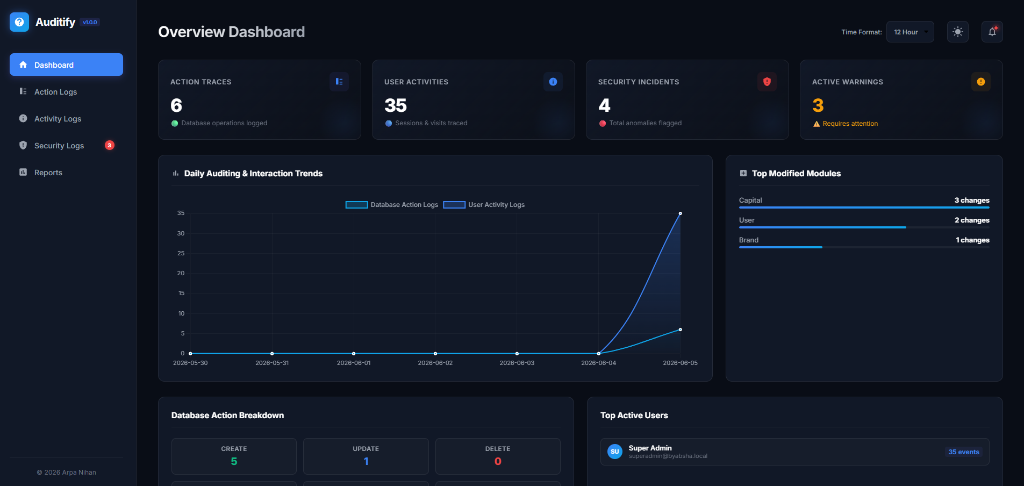Click the Auditify logo icon
Screen dimensions: 1024x486
click(20, 22)
